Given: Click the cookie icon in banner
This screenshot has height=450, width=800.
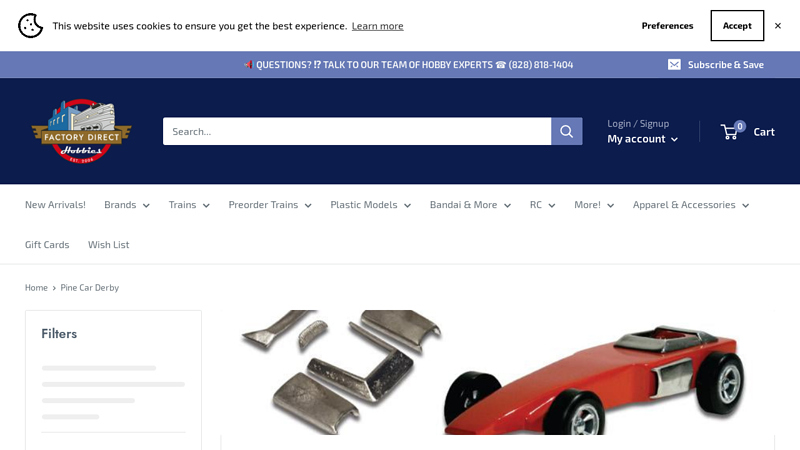Looking at the screenshot, I should pyautogui.click(x=31, y=26).
